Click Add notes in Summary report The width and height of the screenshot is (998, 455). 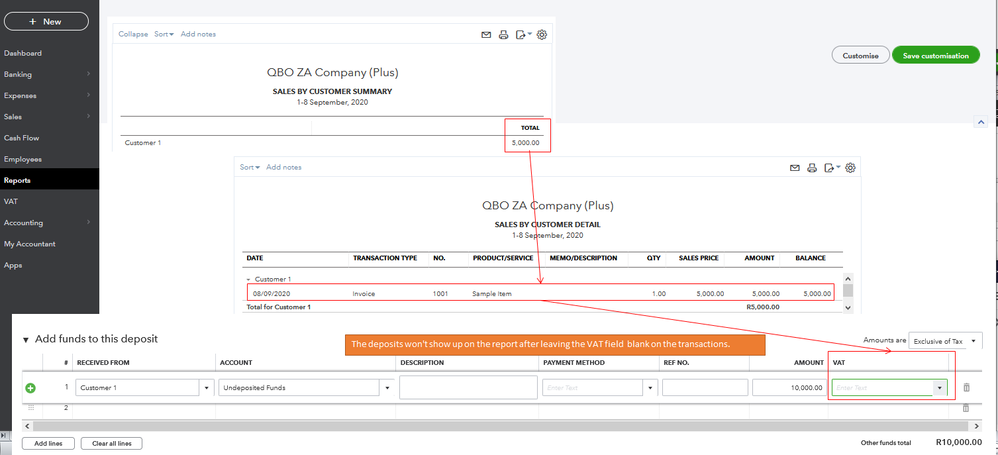[198, 34]
